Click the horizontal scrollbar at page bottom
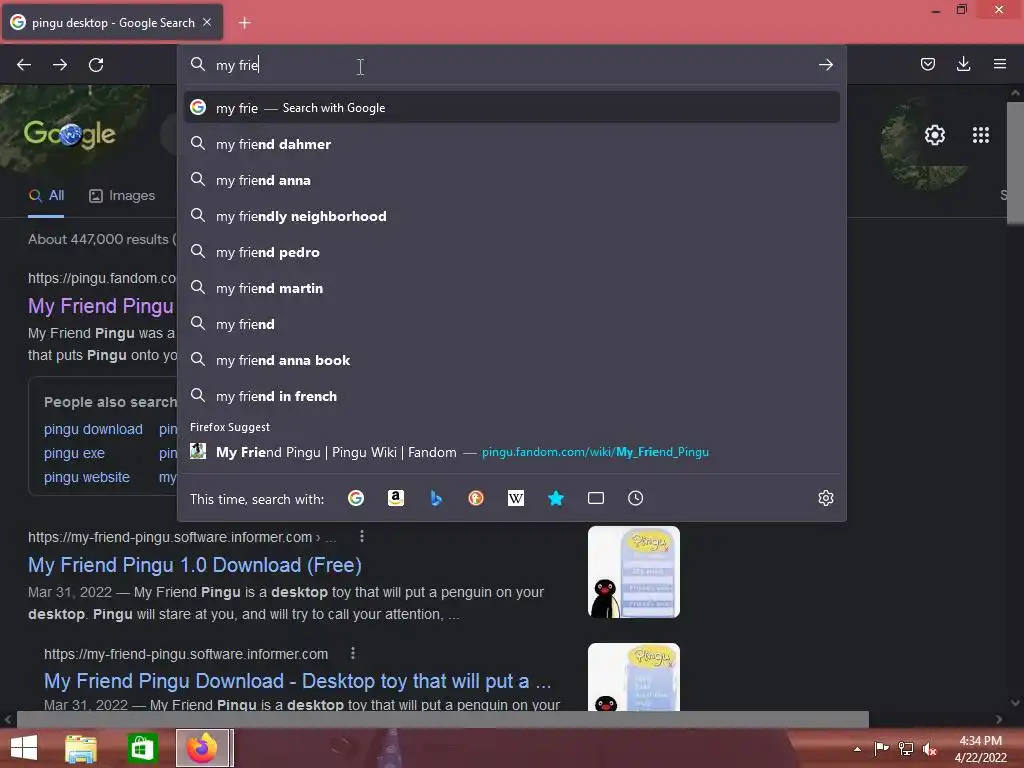Screen dimensions: 1024x768 pos(443,719)
